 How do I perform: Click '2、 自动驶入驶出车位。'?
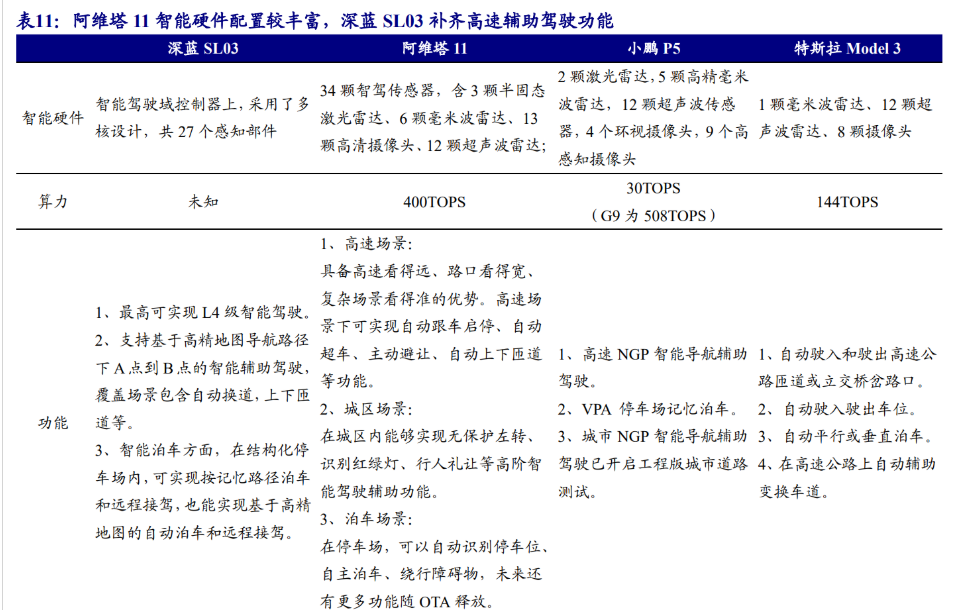click(838, 409)
